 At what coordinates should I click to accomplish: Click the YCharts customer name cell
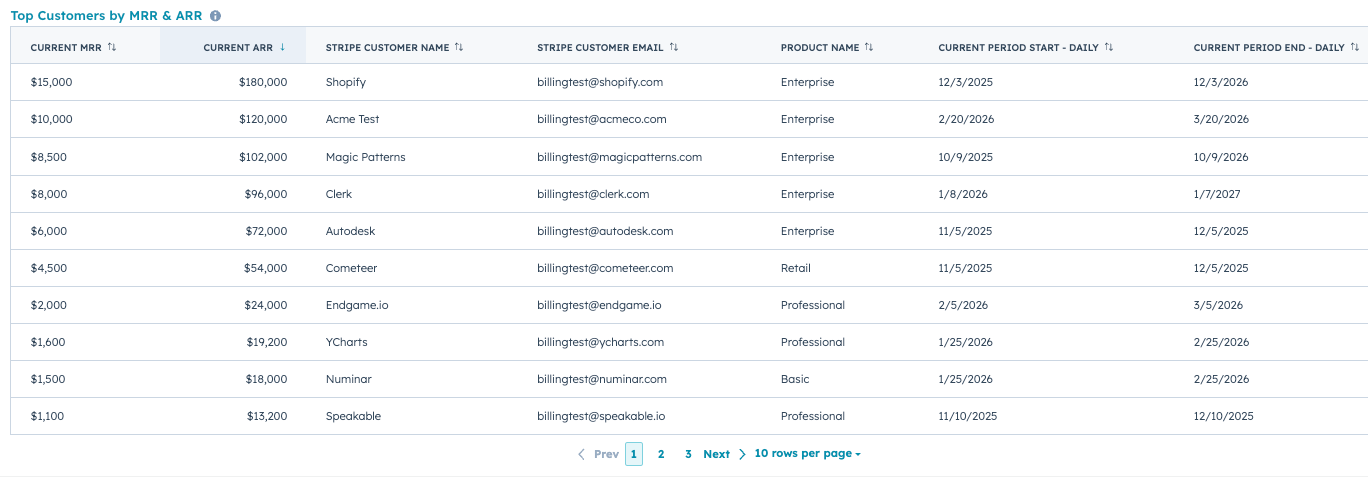tap(347, 342)
